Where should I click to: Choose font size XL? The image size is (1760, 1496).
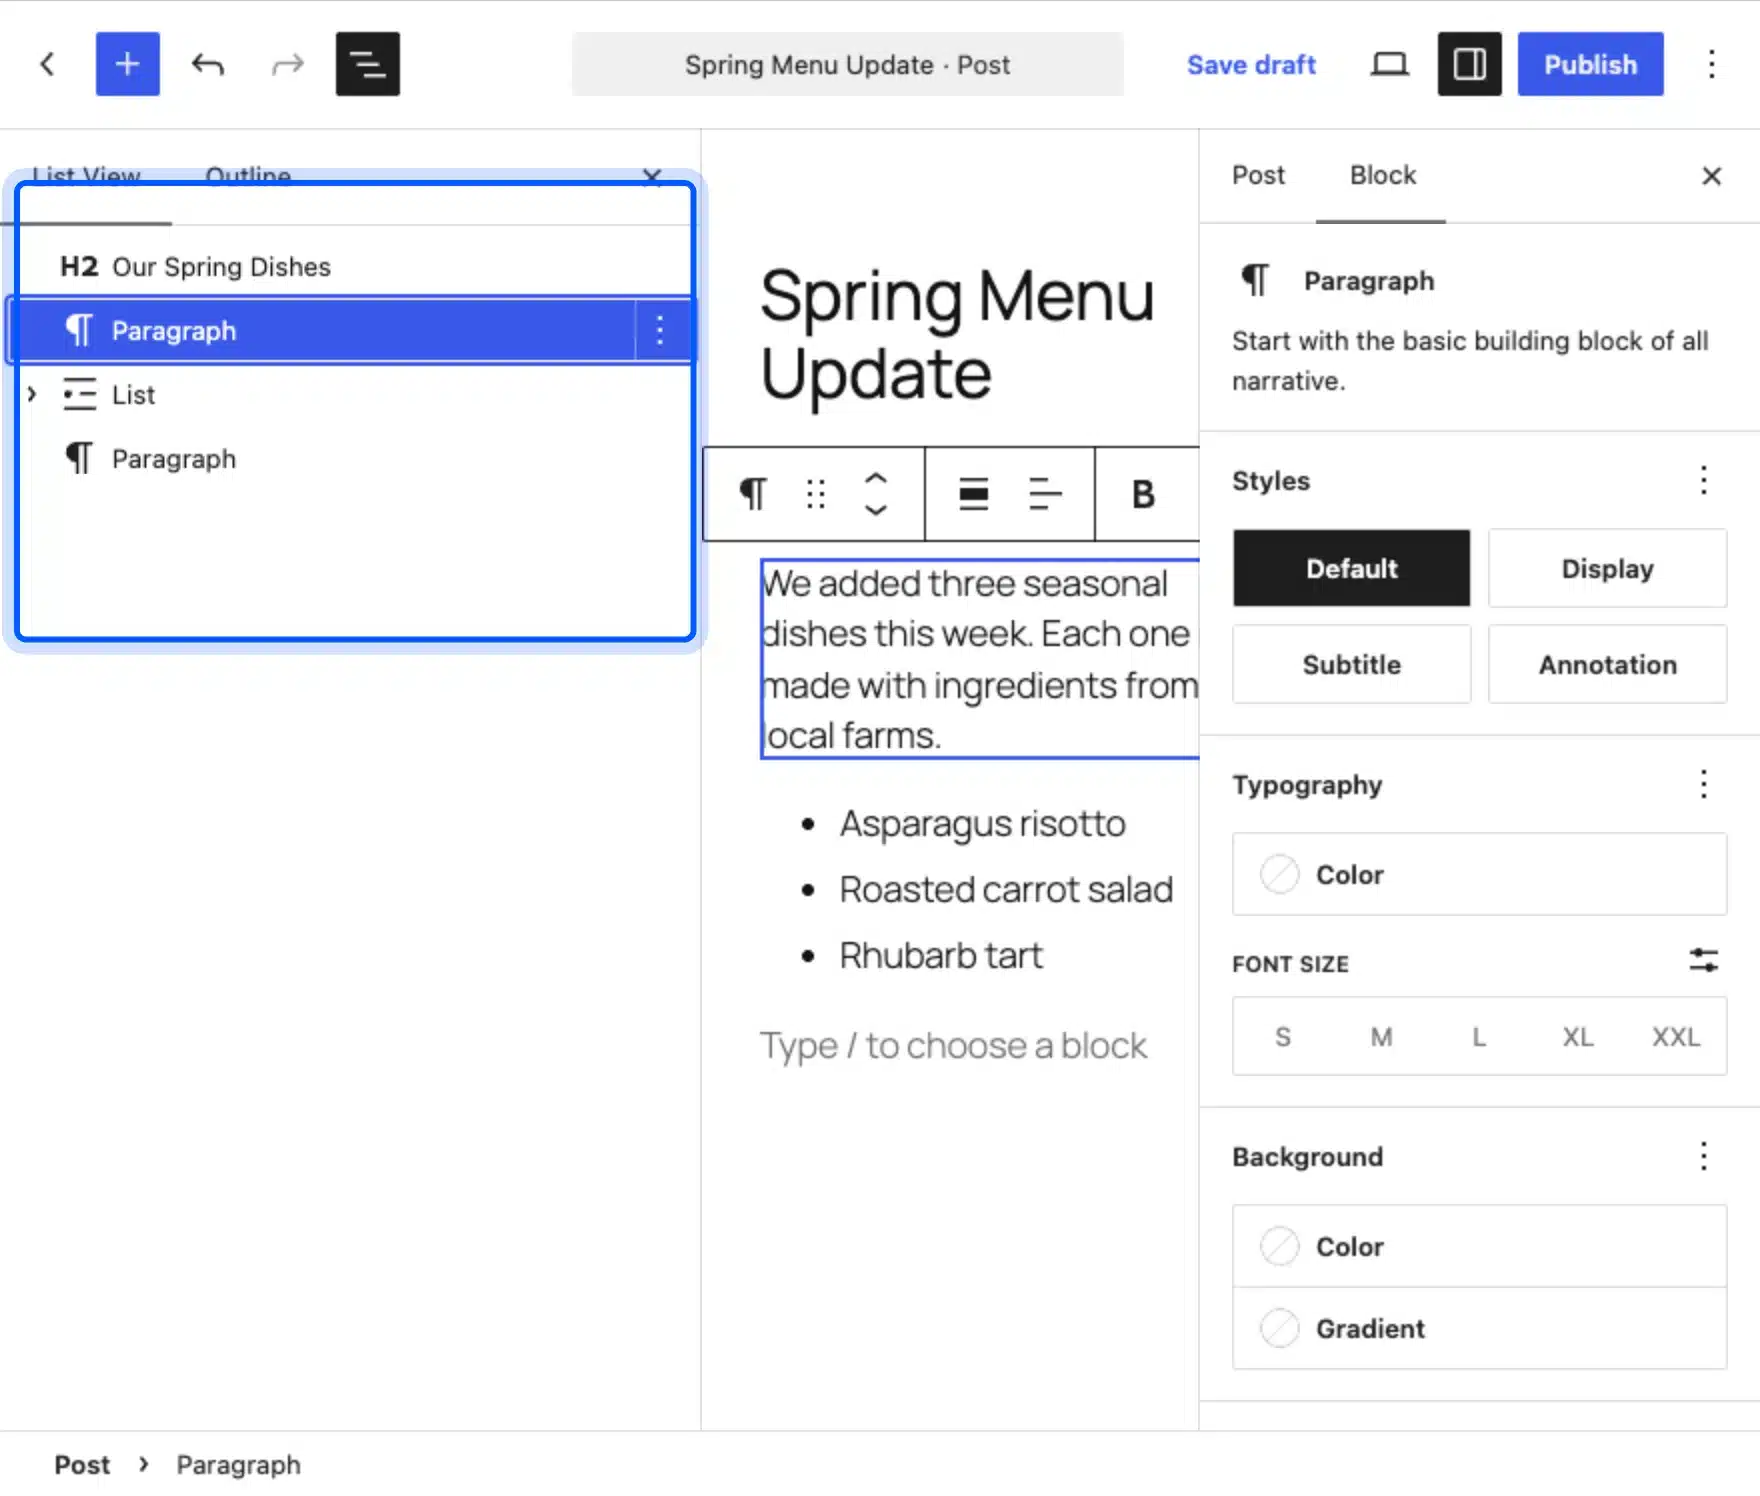1577,1036
